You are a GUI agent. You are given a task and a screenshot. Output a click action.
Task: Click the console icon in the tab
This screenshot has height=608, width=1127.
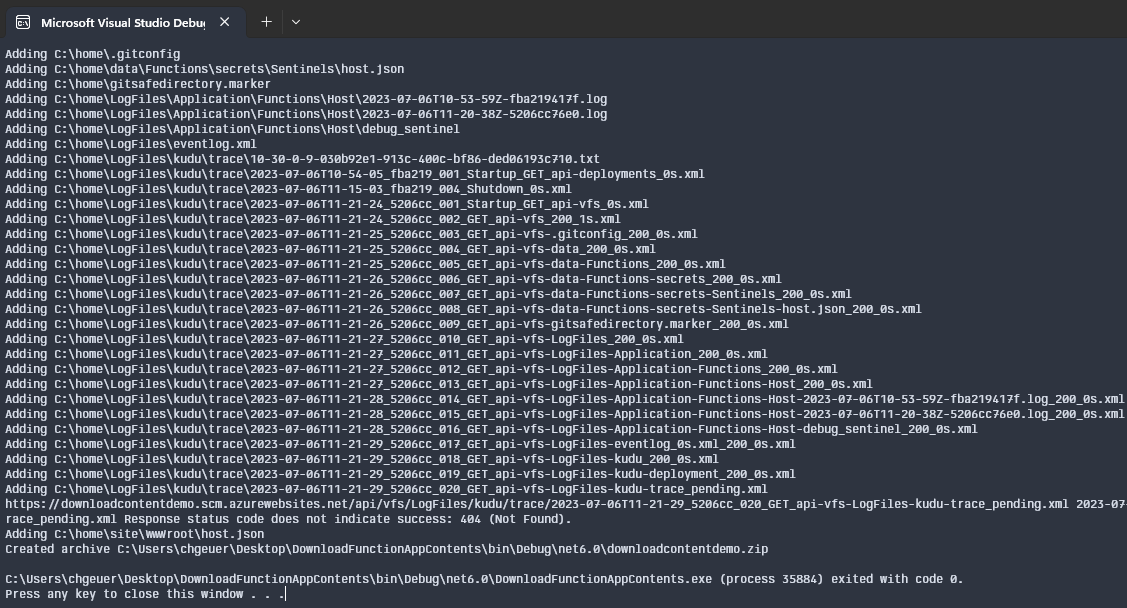pyautogui.click(x=23, y=22)
